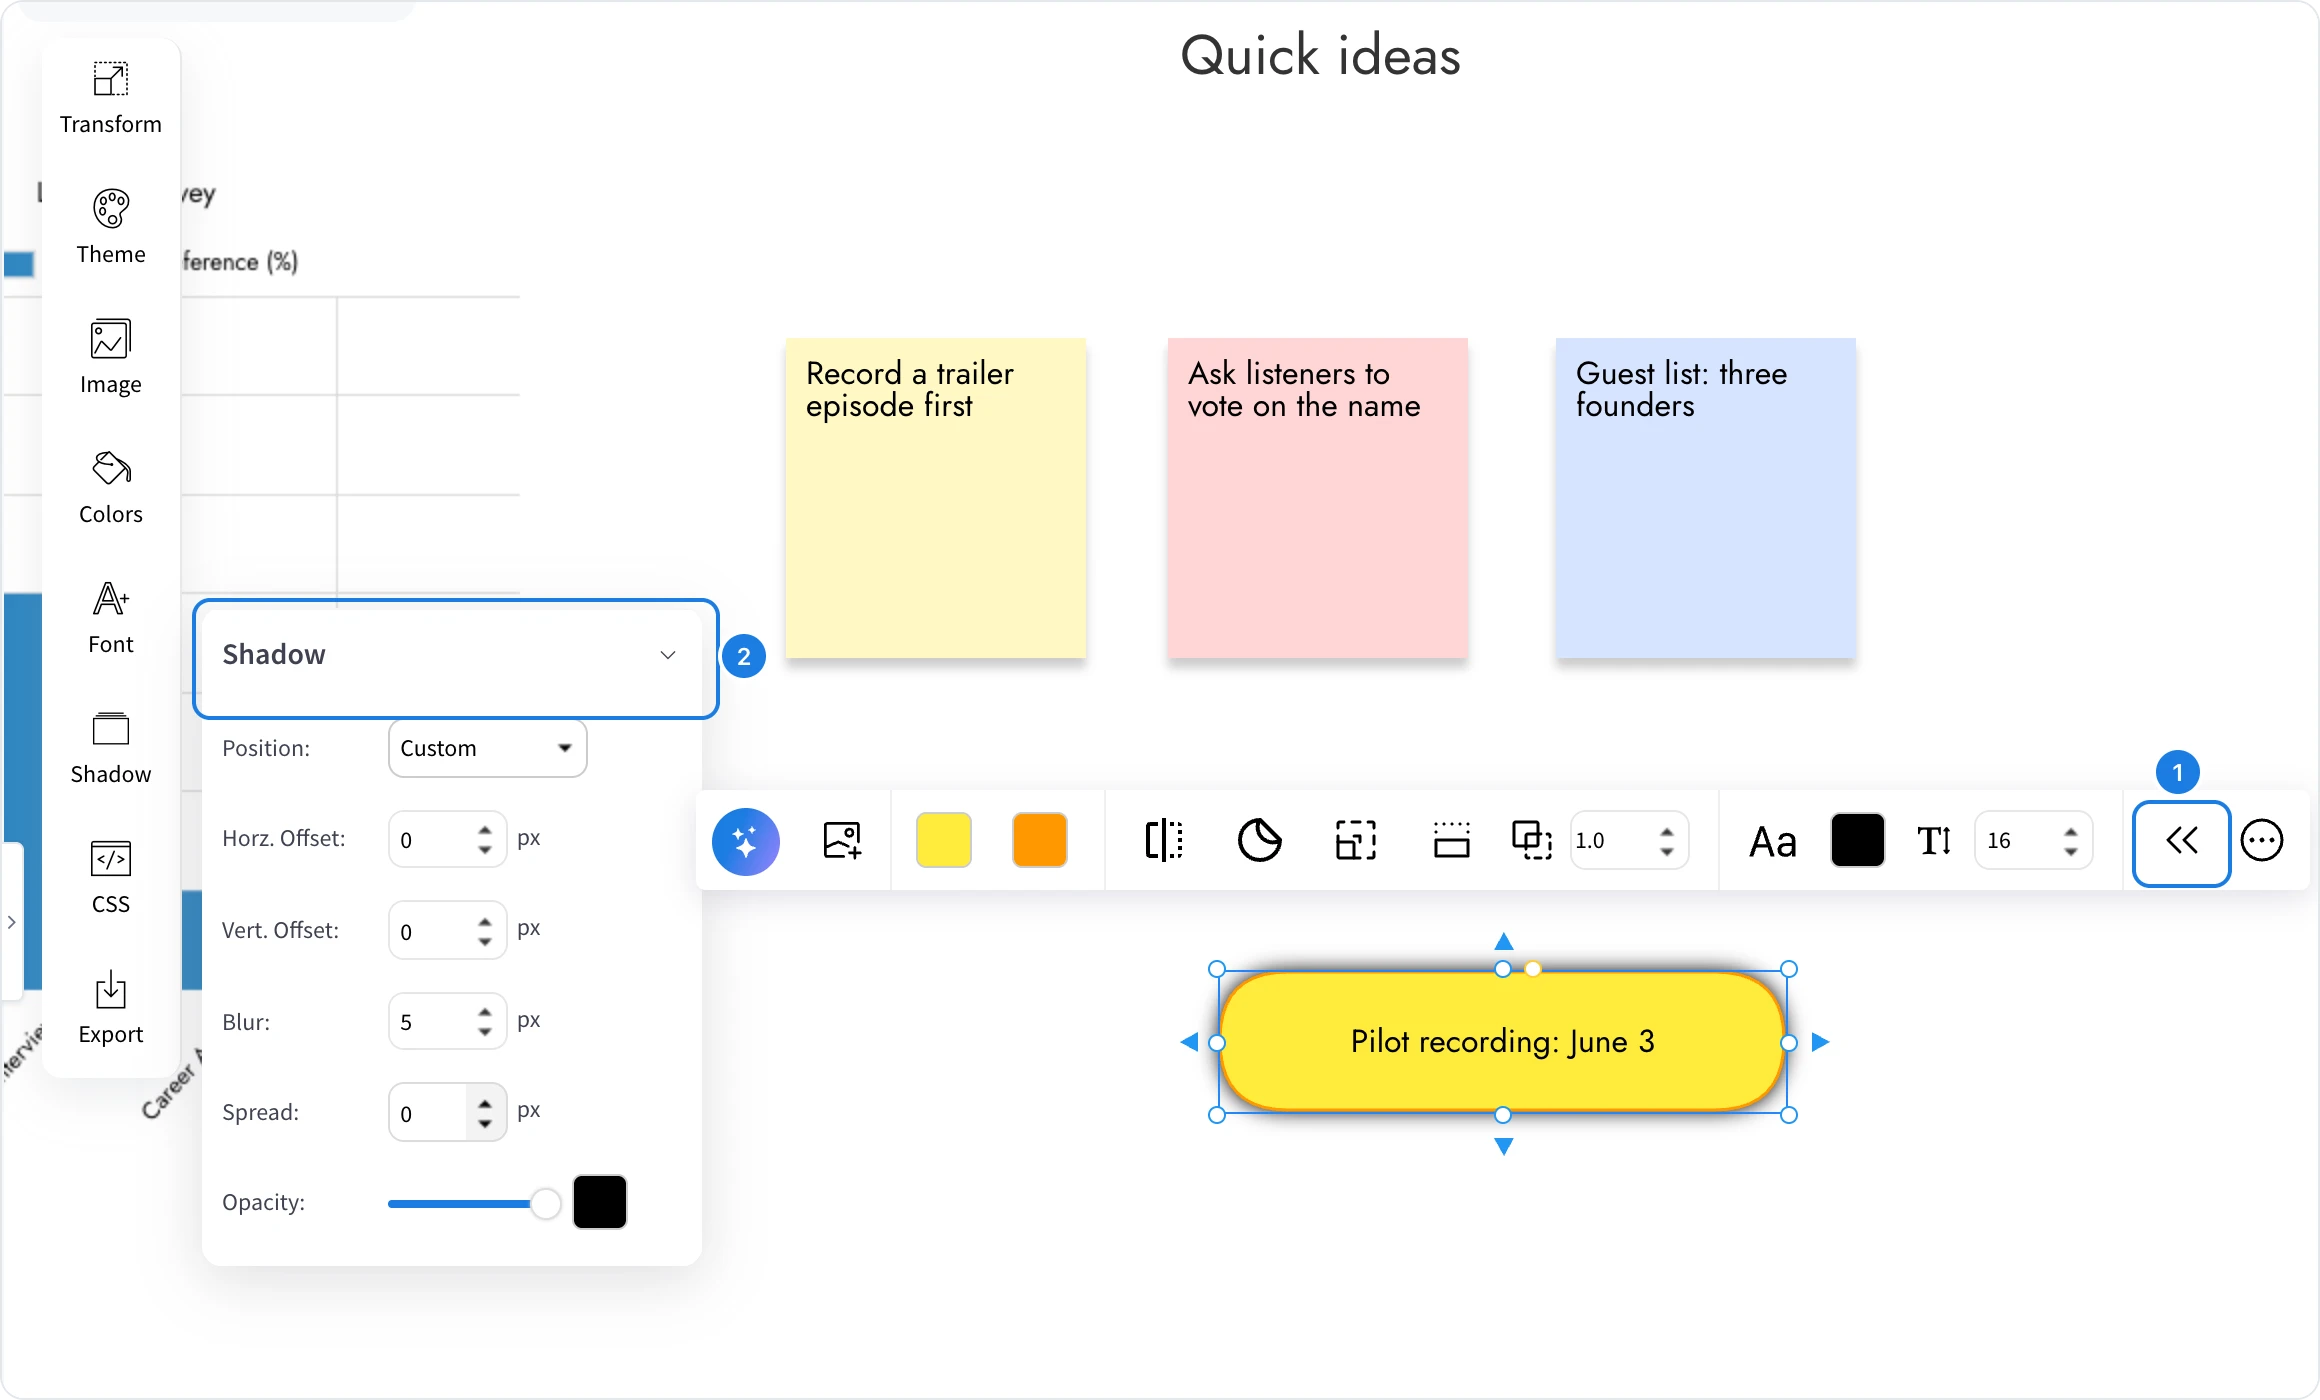
Task: Open the CSS editor panel
Action: [110, 877]
